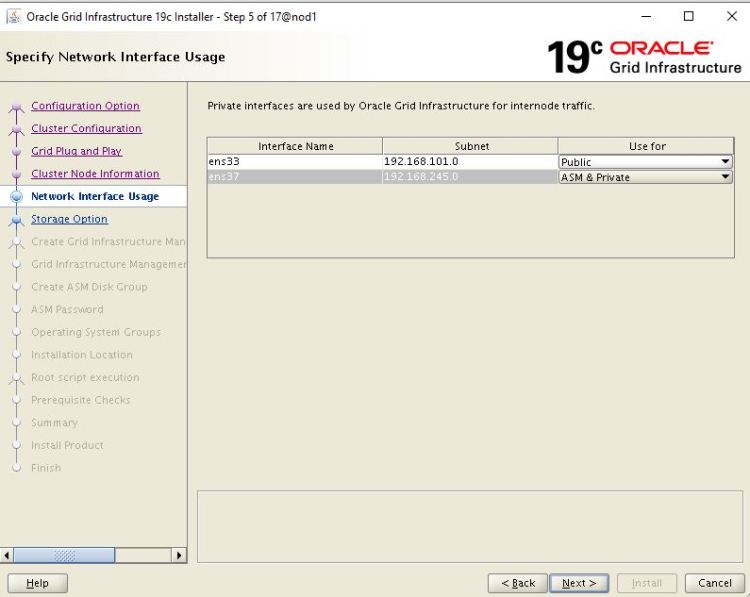Open the Use for dropdown for ens33
The width and height of the screenshot is (750, 597).
(725, 162)
